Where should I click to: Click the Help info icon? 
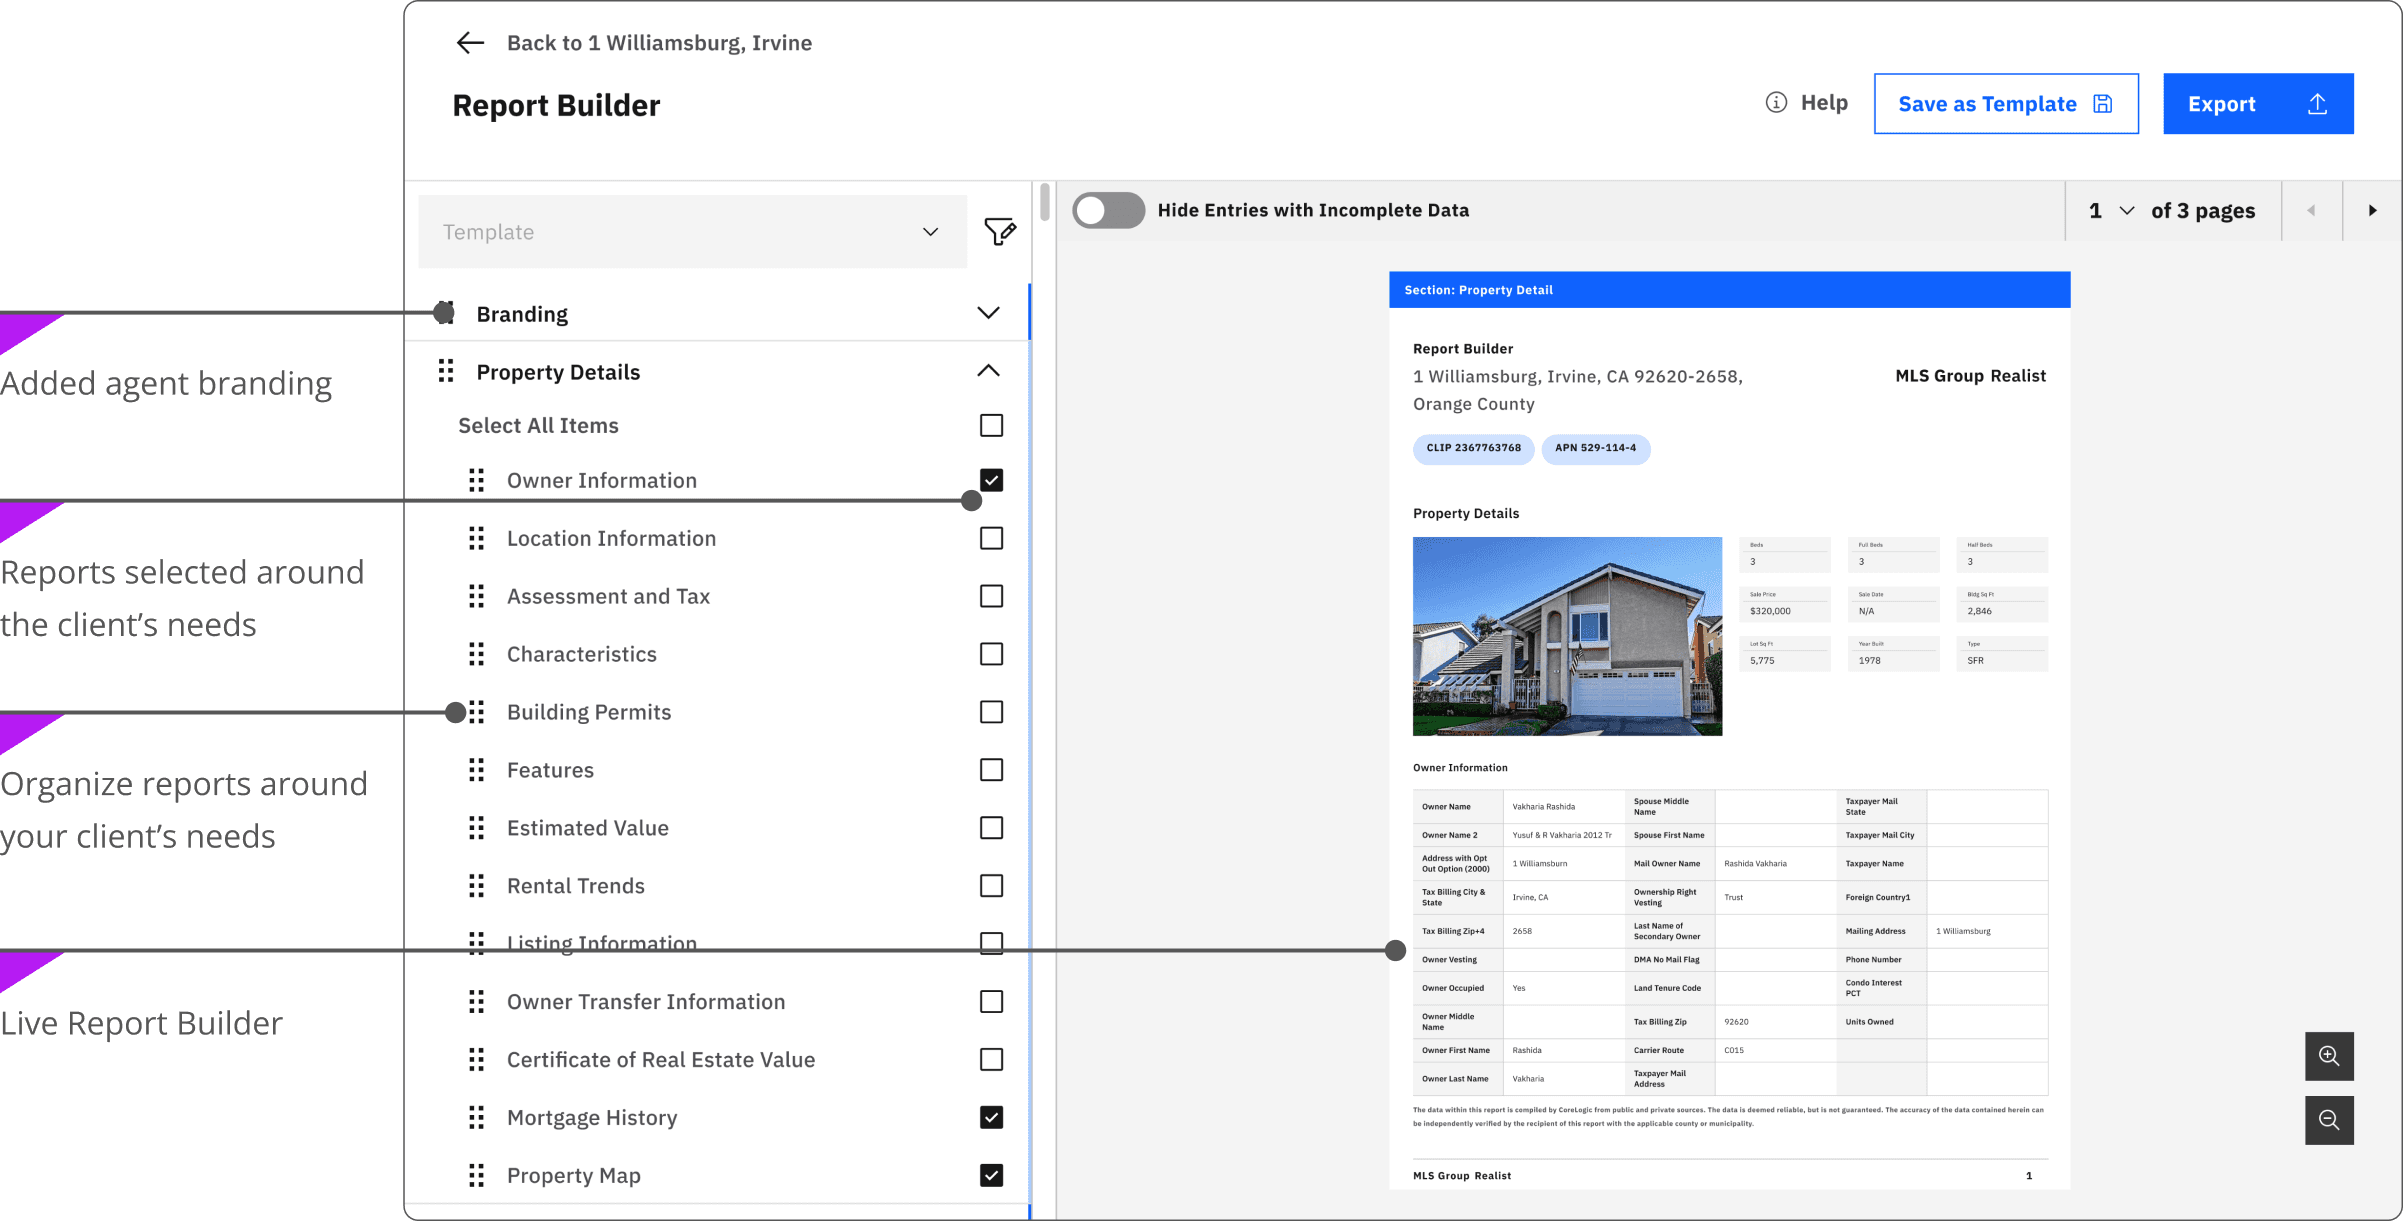coord(1776,103)
